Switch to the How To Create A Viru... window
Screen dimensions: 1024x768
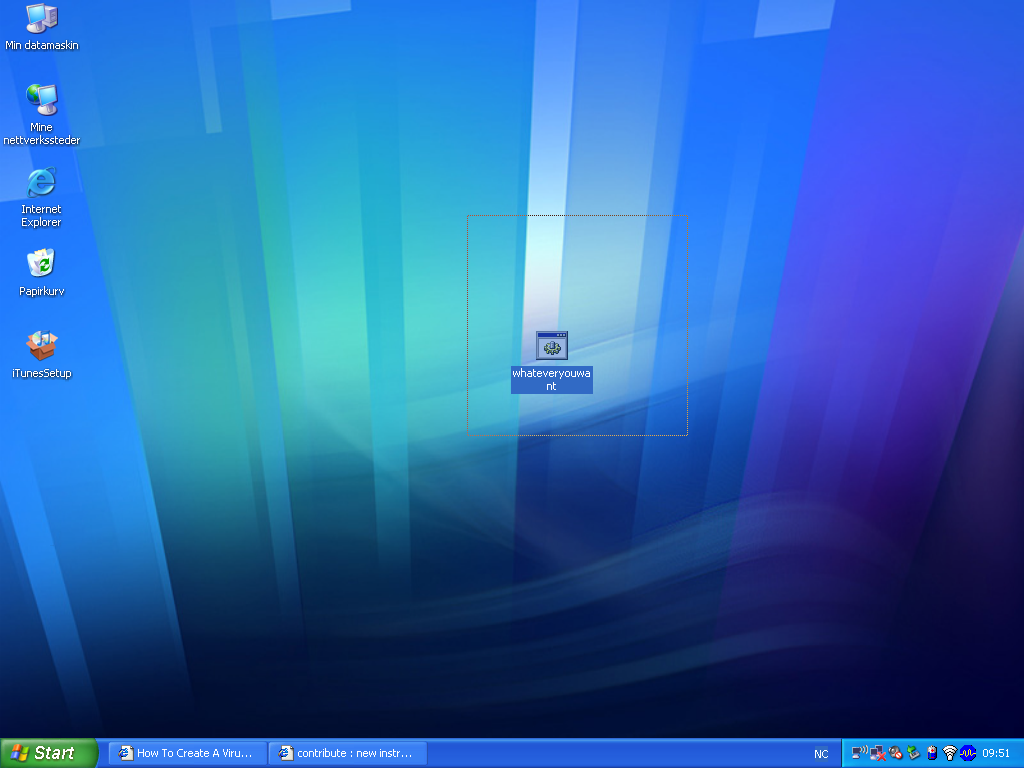pos(187,753)
